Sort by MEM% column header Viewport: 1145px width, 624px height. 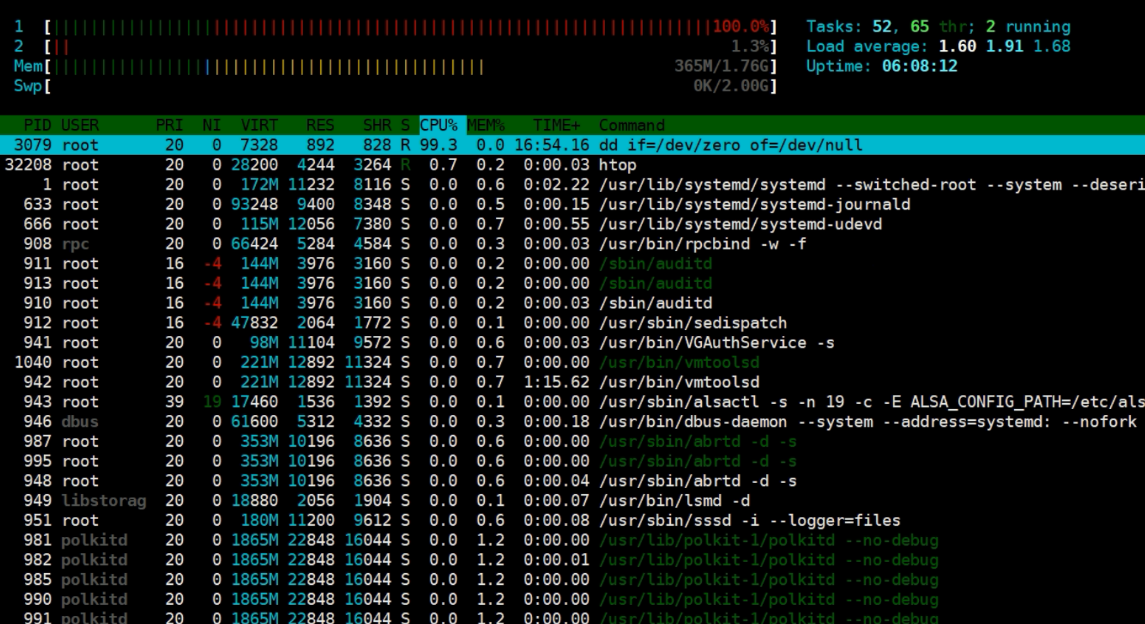tap(486, 125)
